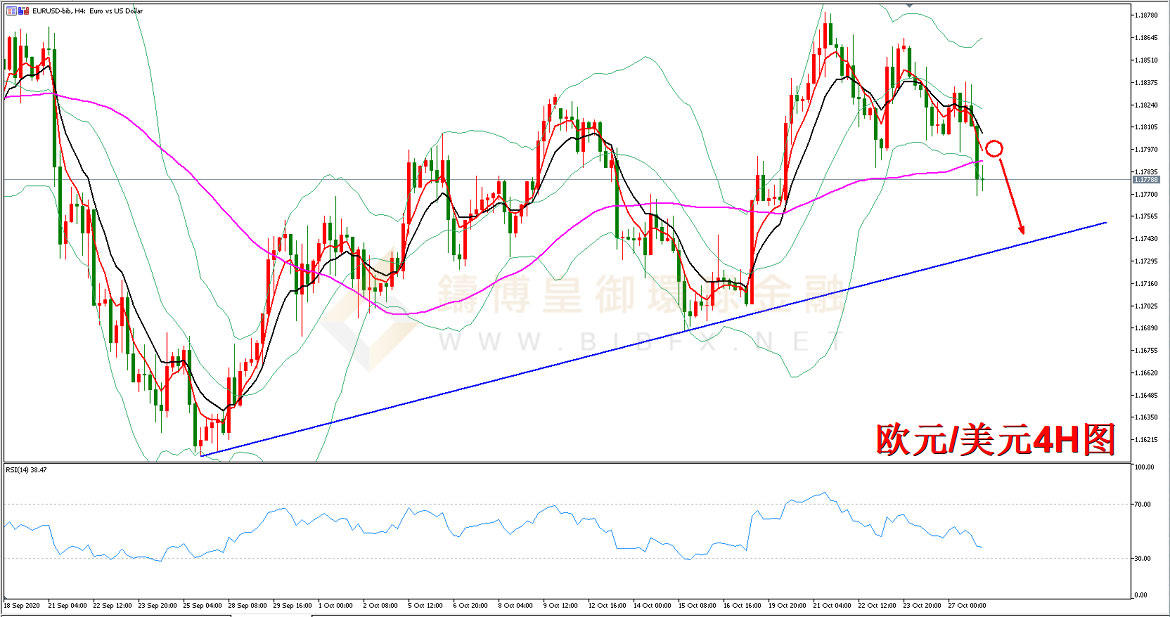The image size is (1170, 617).
Task: Click the 25 Sep 04:00 time label
Action: pyautogui.click(x=202, y=605)
